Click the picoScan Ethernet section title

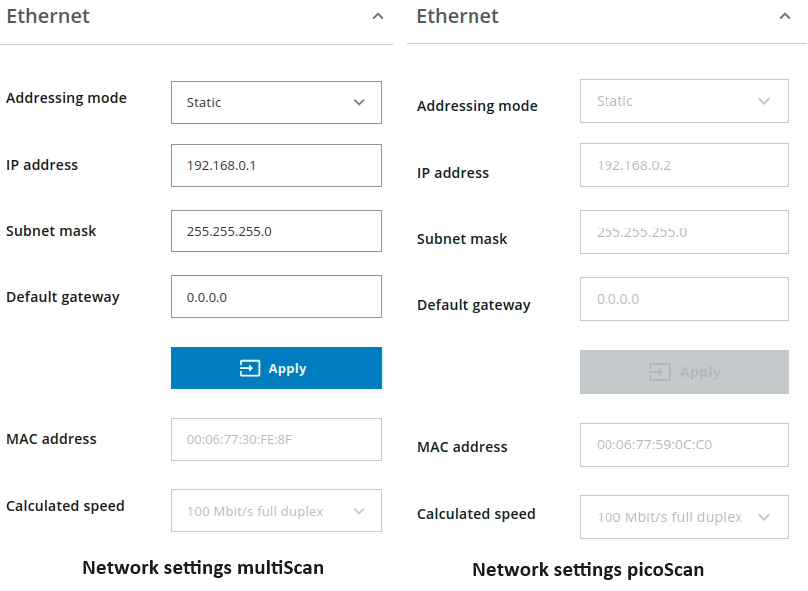pos(457,17)
